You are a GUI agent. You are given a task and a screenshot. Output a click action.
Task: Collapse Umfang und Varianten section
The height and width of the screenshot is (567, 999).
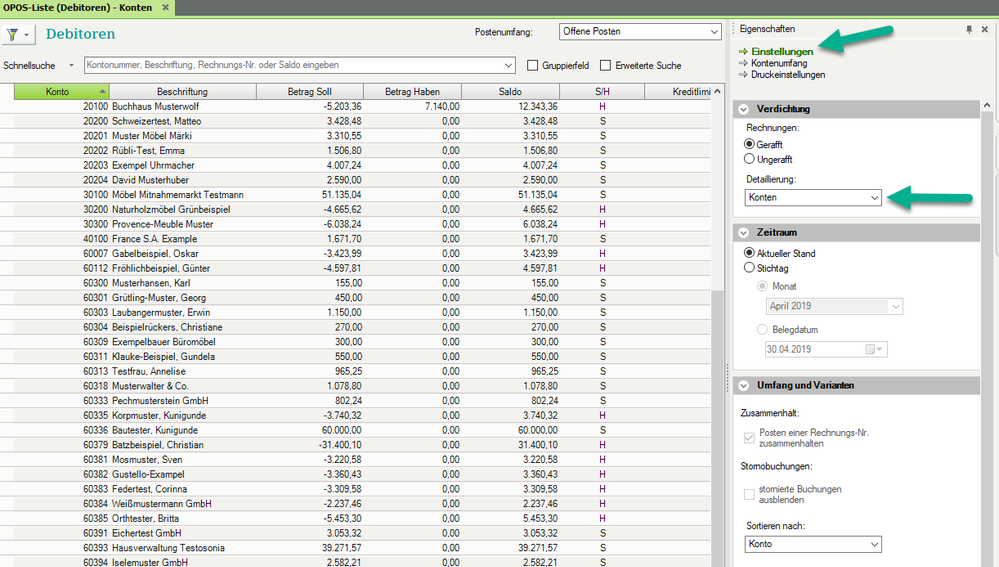(744, 385)
